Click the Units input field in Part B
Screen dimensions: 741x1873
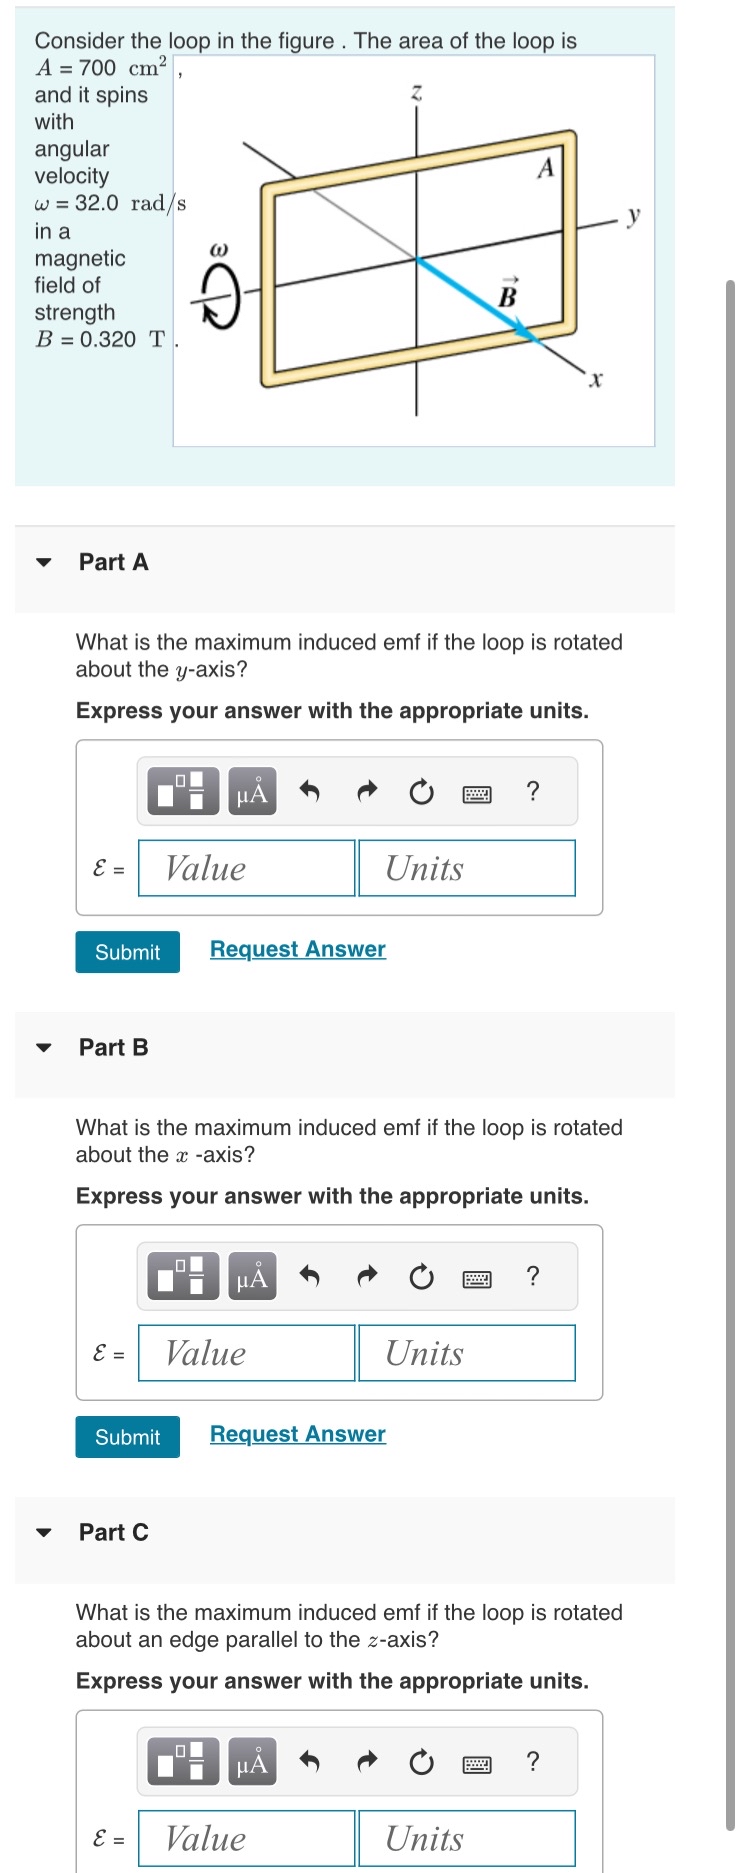[466, 1353]
